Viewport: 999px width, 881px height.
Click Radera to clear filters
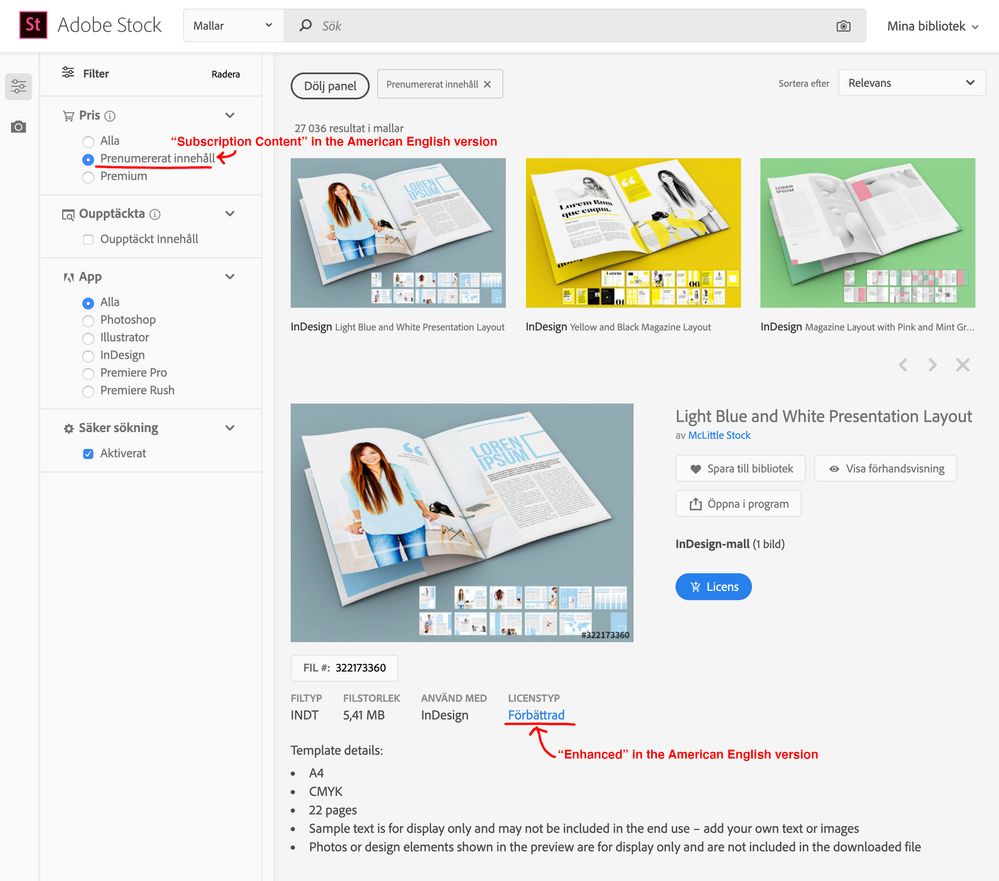(226, 74)
